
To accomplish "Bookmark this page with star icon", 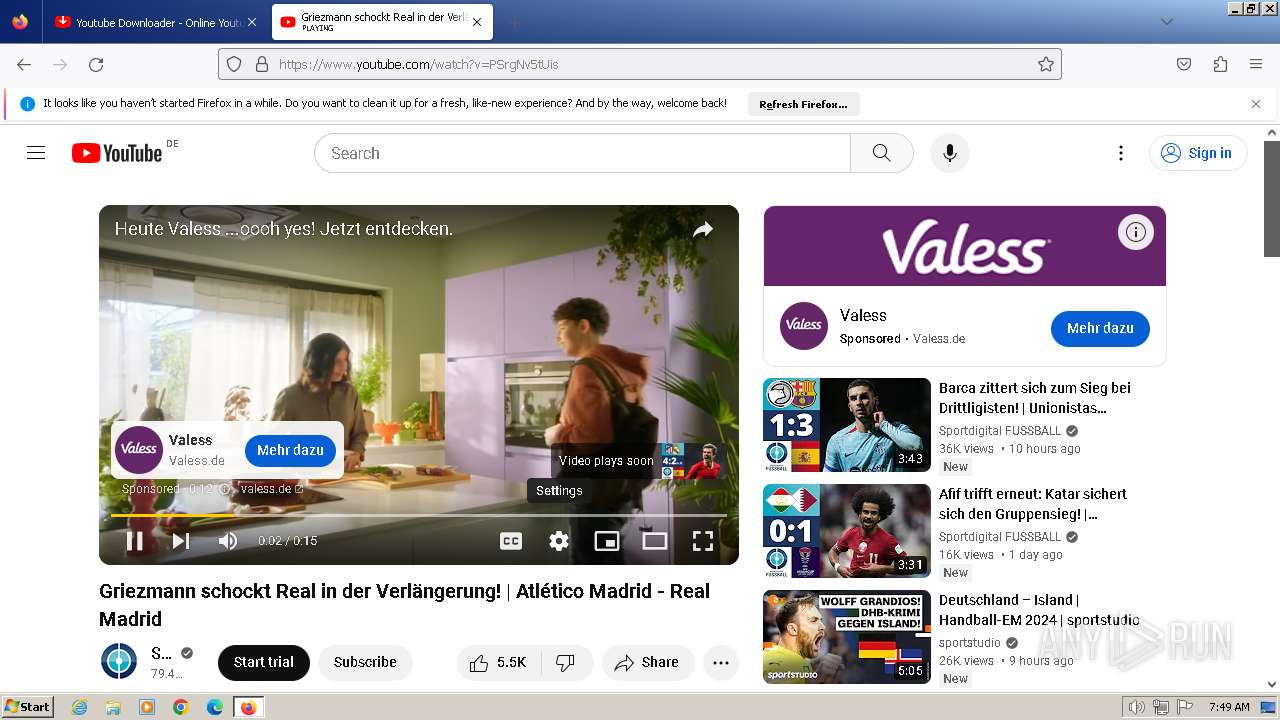I will point(1046,64).
